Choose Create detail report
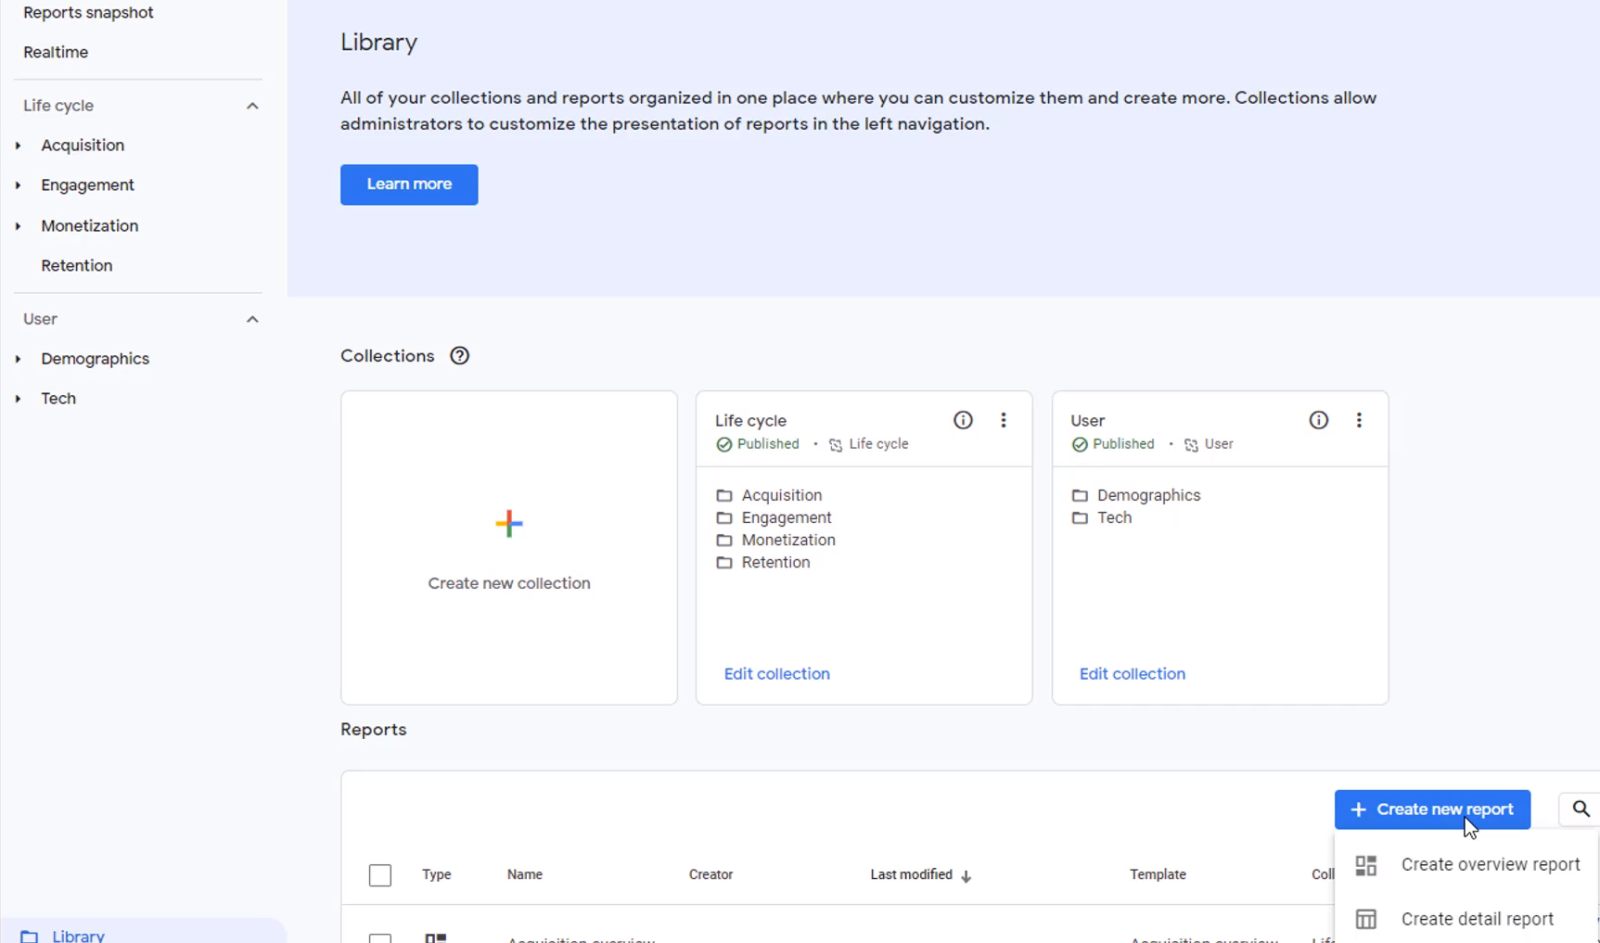Viewport: 1600px width, 943px height. click(1476, 918)
